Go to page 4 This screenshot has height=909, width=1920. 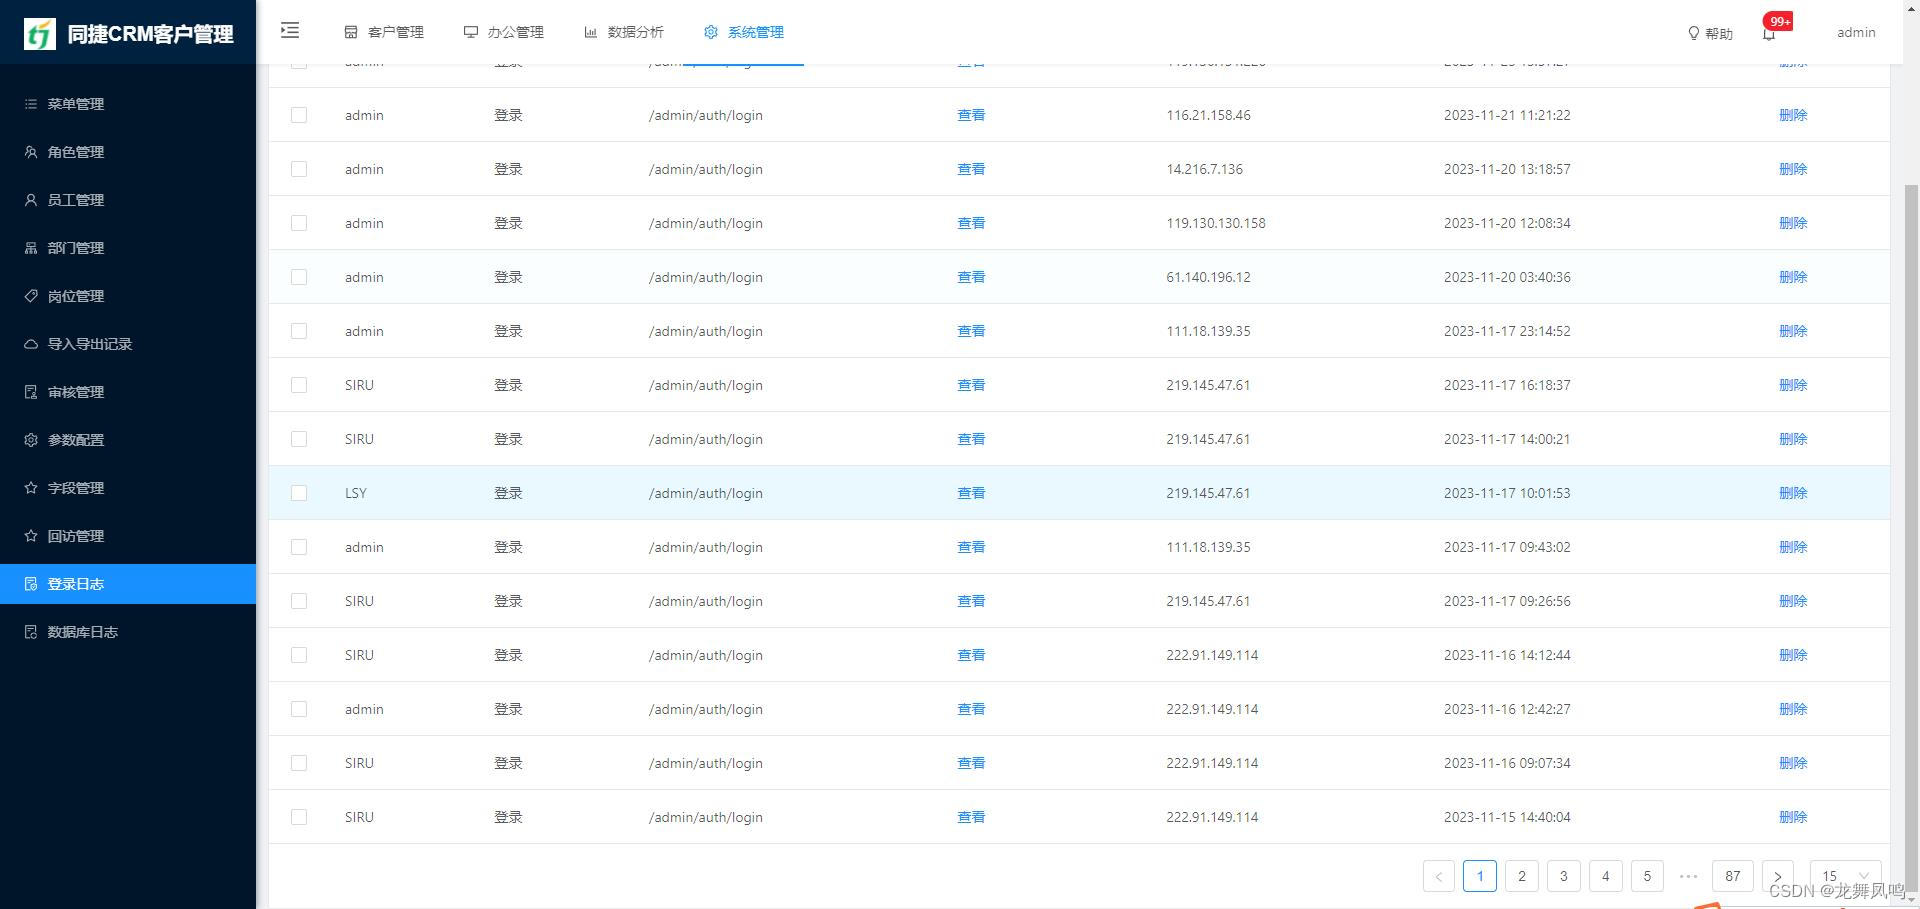coord(1606,876)
